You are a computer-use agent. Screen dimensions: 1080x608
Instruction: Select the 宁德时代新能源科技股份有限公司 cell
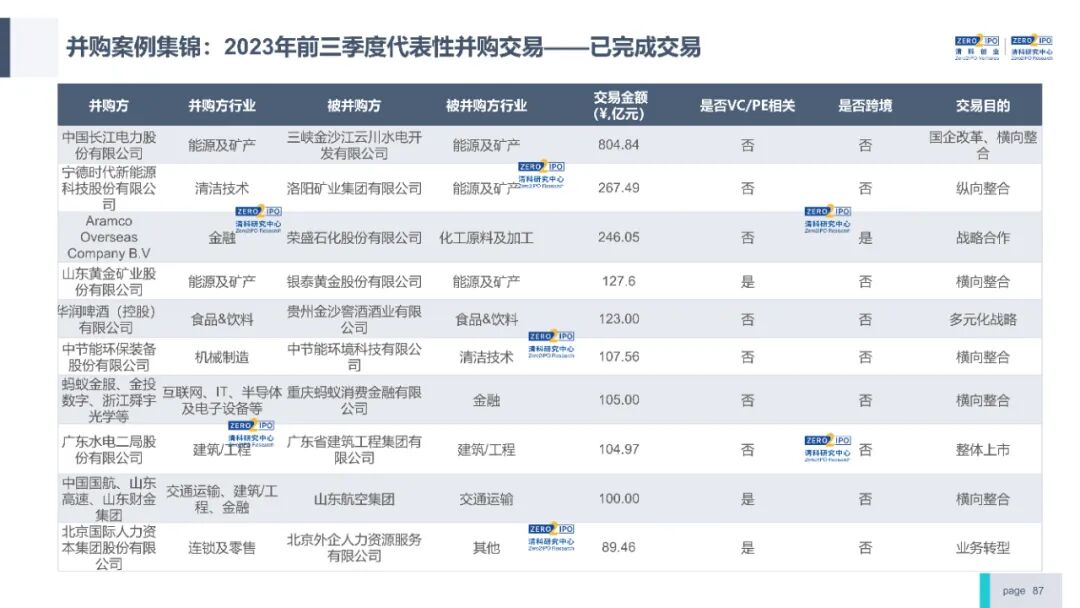coord(109,188)
